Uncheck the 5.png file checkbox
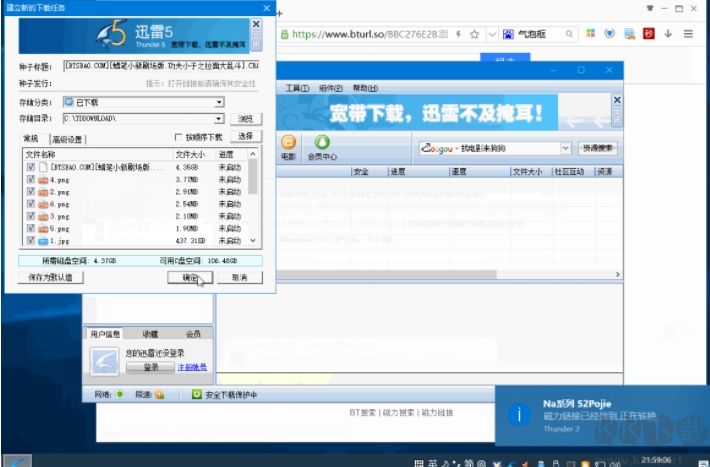The image size is (710, 467). 31,228
